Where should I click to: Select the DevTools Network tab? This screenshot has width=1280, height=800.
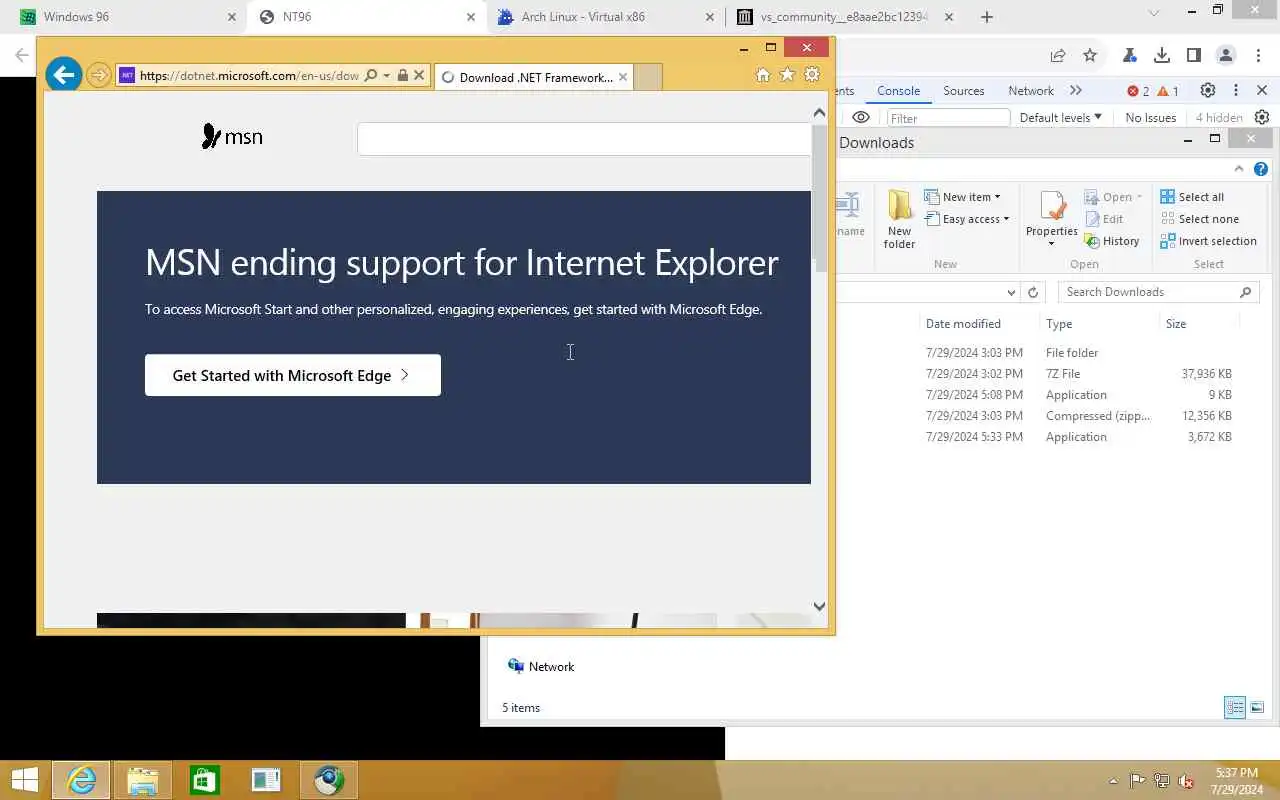pyautogui.click(x=1031, y=91)
